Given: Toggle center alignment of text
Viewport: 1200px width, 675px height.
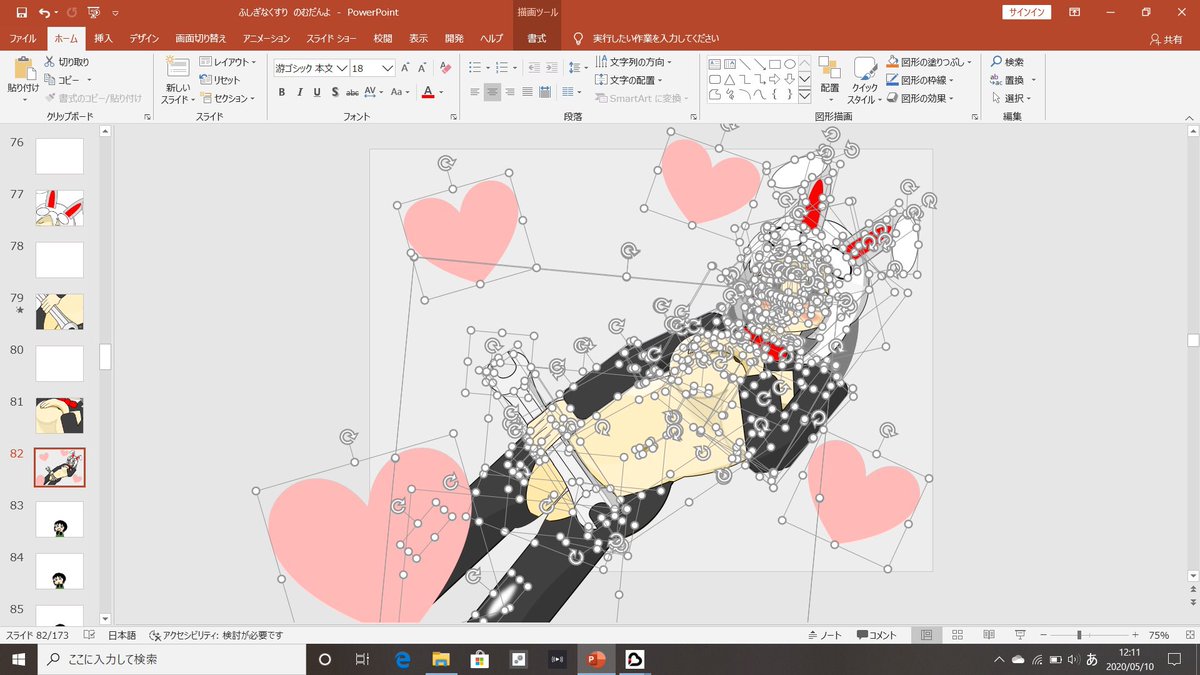Looking at the screenshot, I should tap(492, 92).
